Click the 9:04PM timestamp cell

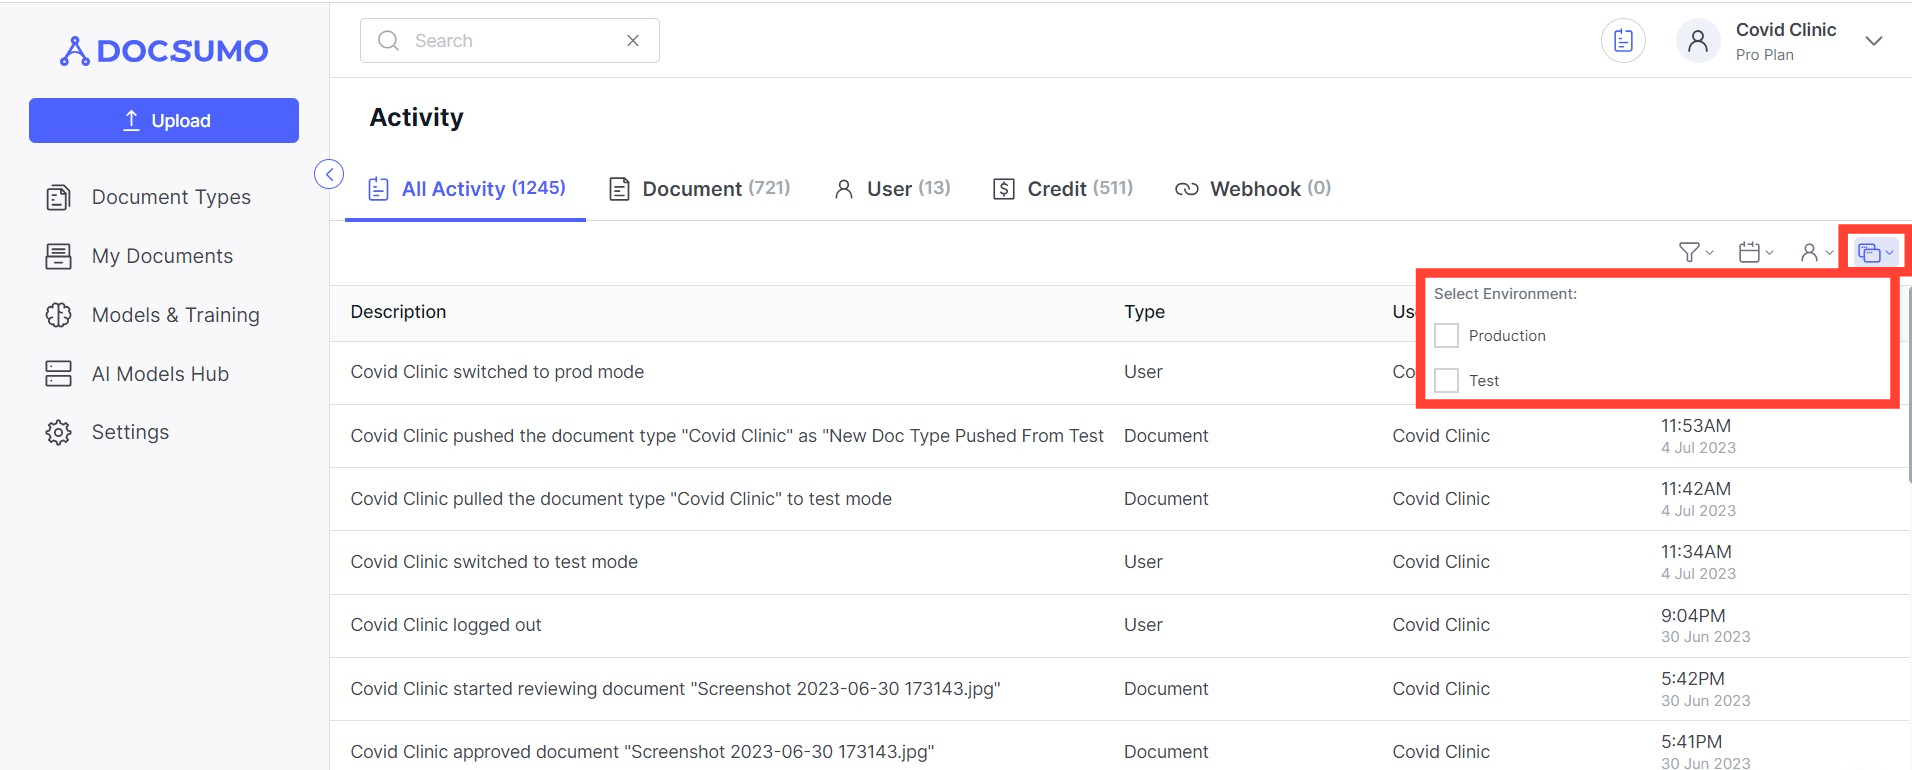point(1705,625)
